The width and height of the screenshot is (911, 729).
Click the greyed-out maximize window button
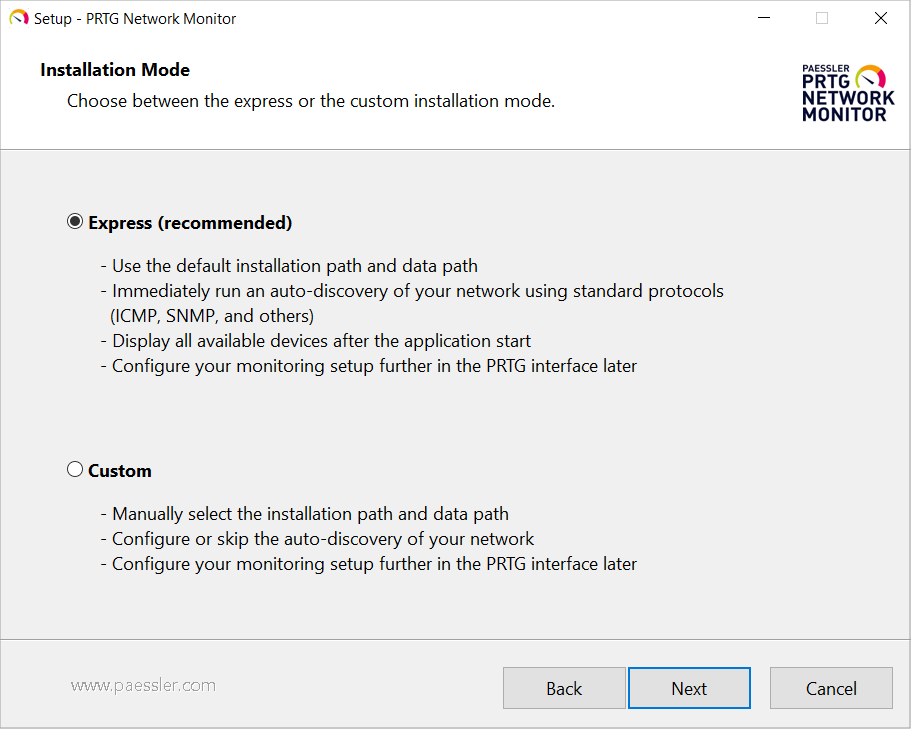[822, 18]
